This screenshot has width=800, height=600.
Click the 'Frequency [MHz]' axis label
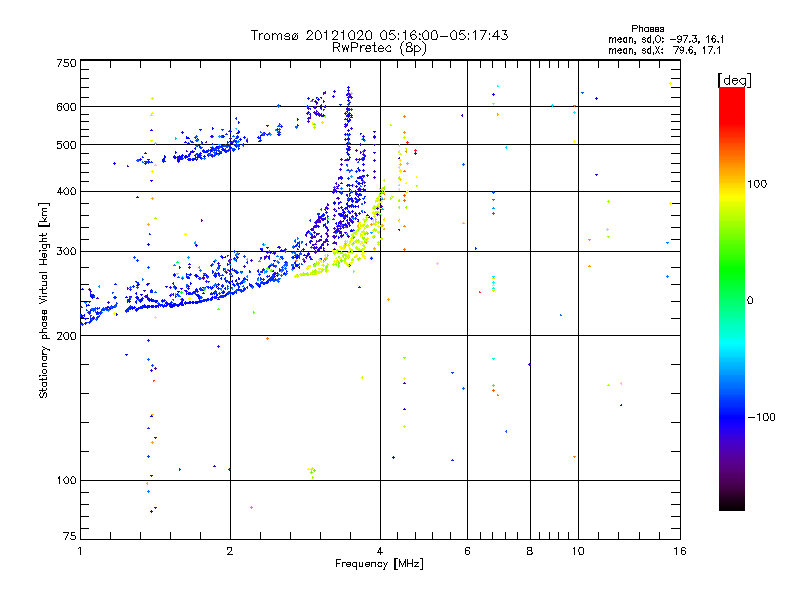tap(379, 564)
